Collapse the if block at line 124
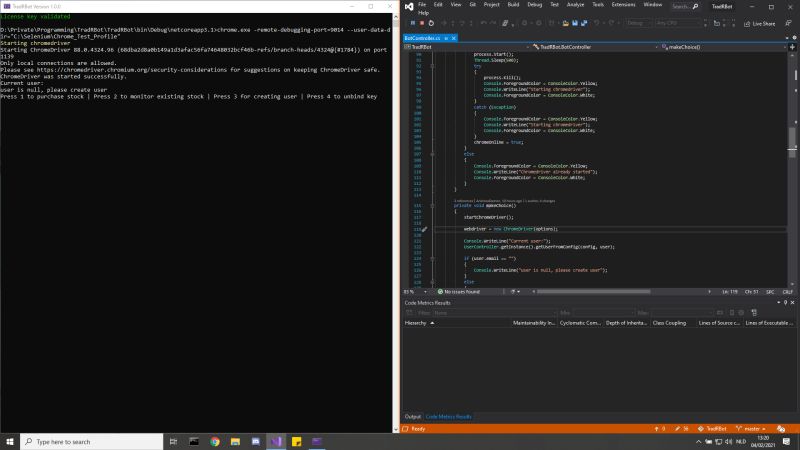Image resolution: width=800 pixels, height=450 pixels. tap(432, 259)
